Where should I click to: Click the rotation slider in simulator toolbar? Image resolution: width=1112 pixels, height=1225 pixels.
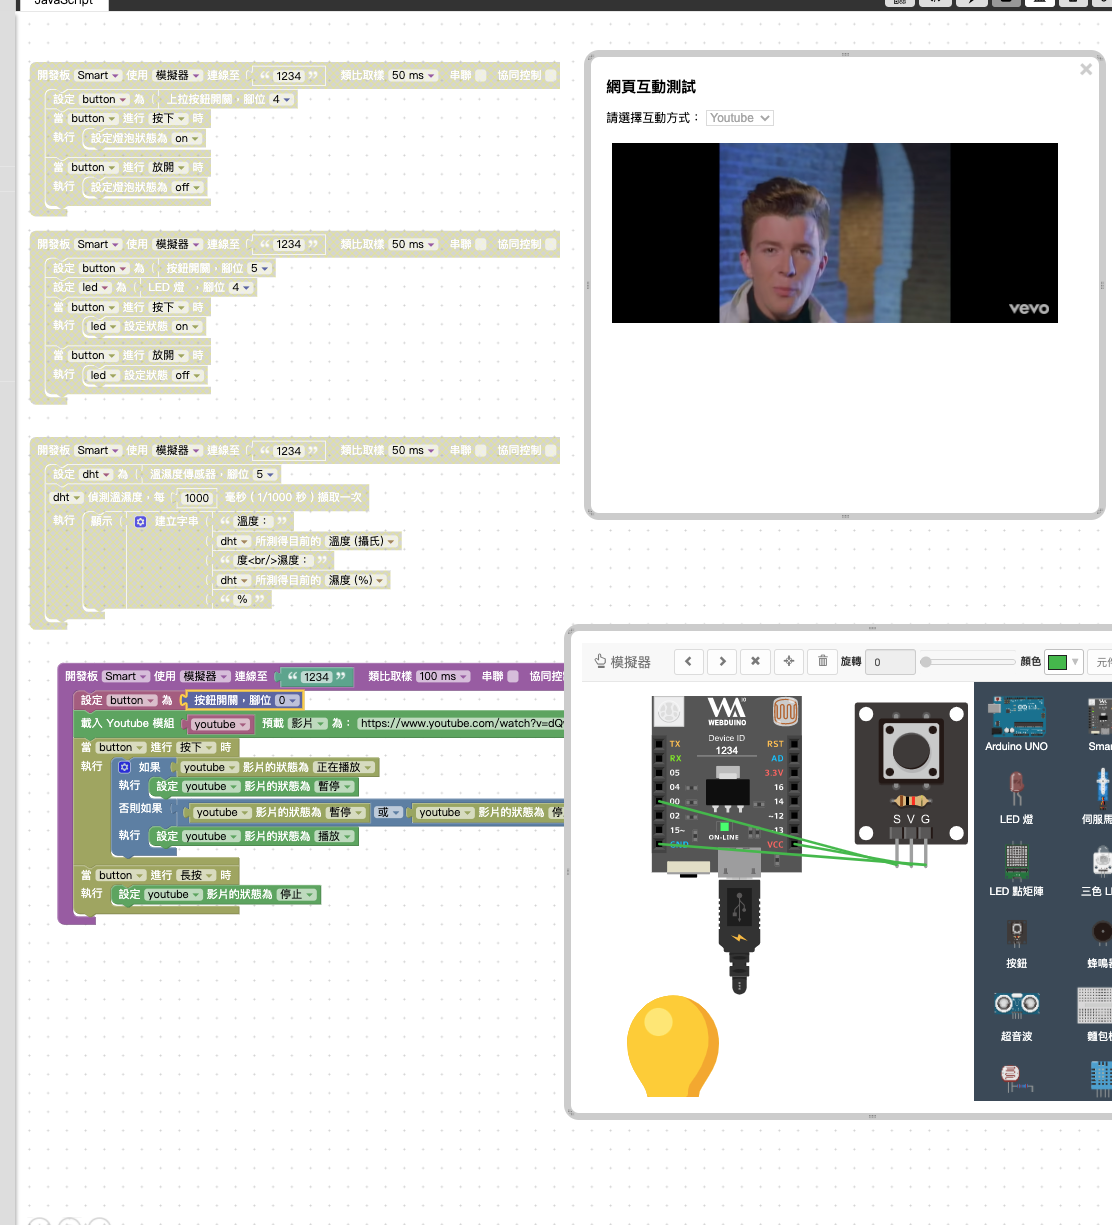(968, 661)
